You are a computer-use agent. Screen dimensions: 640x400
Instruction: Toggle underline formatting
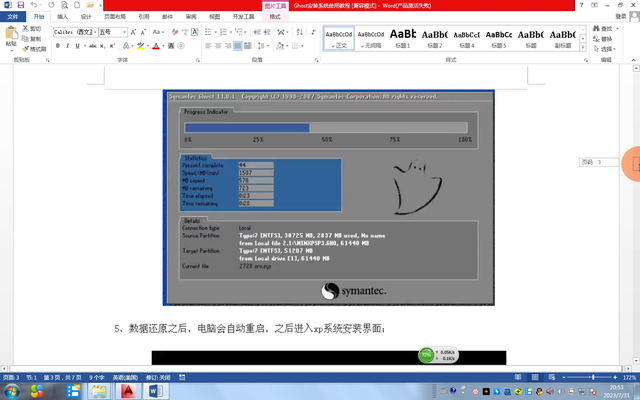tap(77, 46)
